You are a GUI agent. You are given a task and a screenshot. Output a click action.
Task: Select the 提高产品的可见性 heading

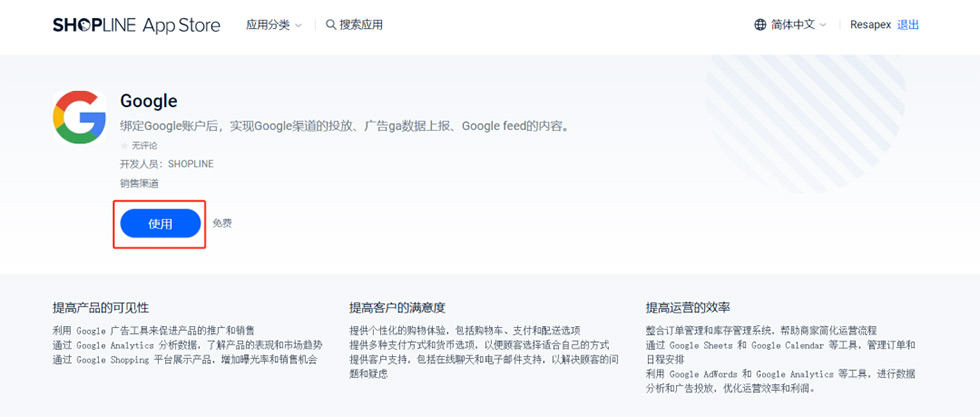pyautogui.click(x=101, y=307)
